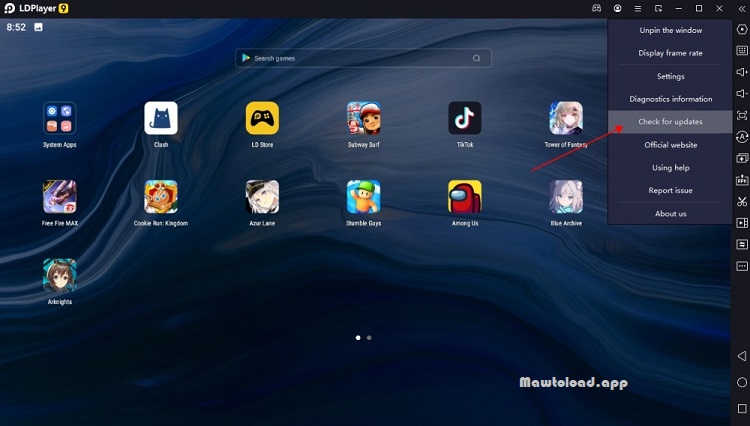
Task: Select Using help menu item
Action: click(x=670, y=168)
